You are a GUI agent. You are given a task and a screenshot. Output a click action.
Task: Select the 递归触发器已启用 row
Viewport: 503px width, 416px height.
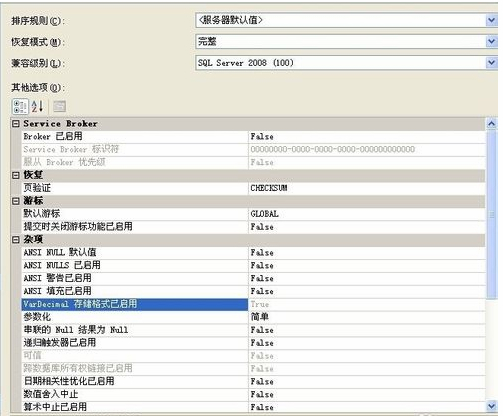pyautogui.click(x=135, y=343)
